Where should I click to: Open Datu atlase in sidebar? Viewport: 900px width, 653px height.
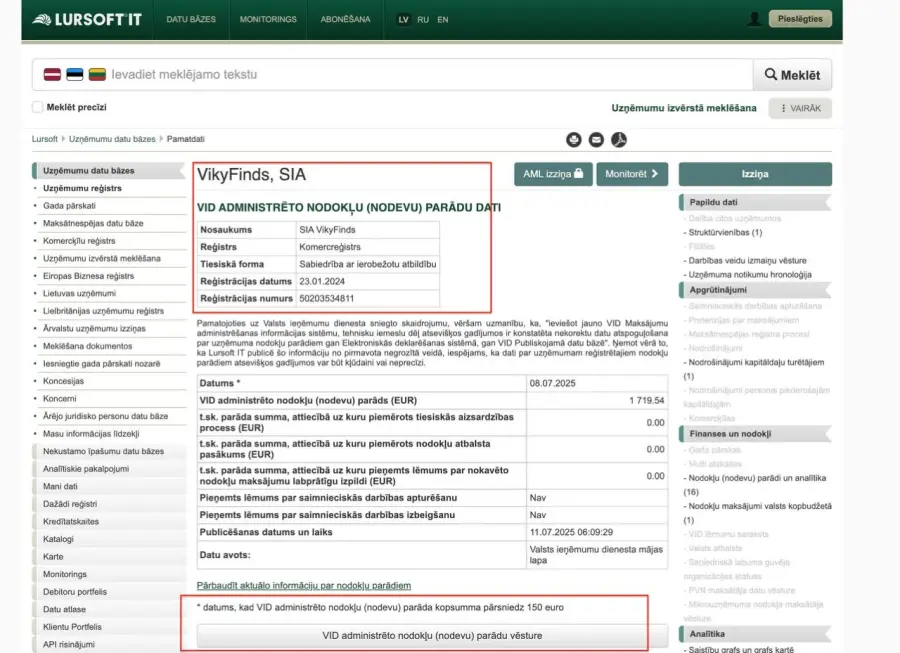point(64,609)
